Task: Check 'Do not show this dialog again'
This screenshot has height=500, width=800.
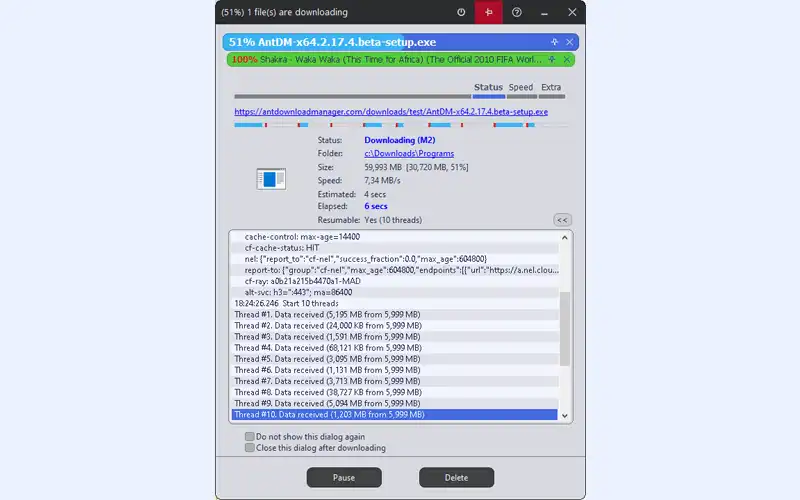Action: pyautogui.click(x=249, y=437)
